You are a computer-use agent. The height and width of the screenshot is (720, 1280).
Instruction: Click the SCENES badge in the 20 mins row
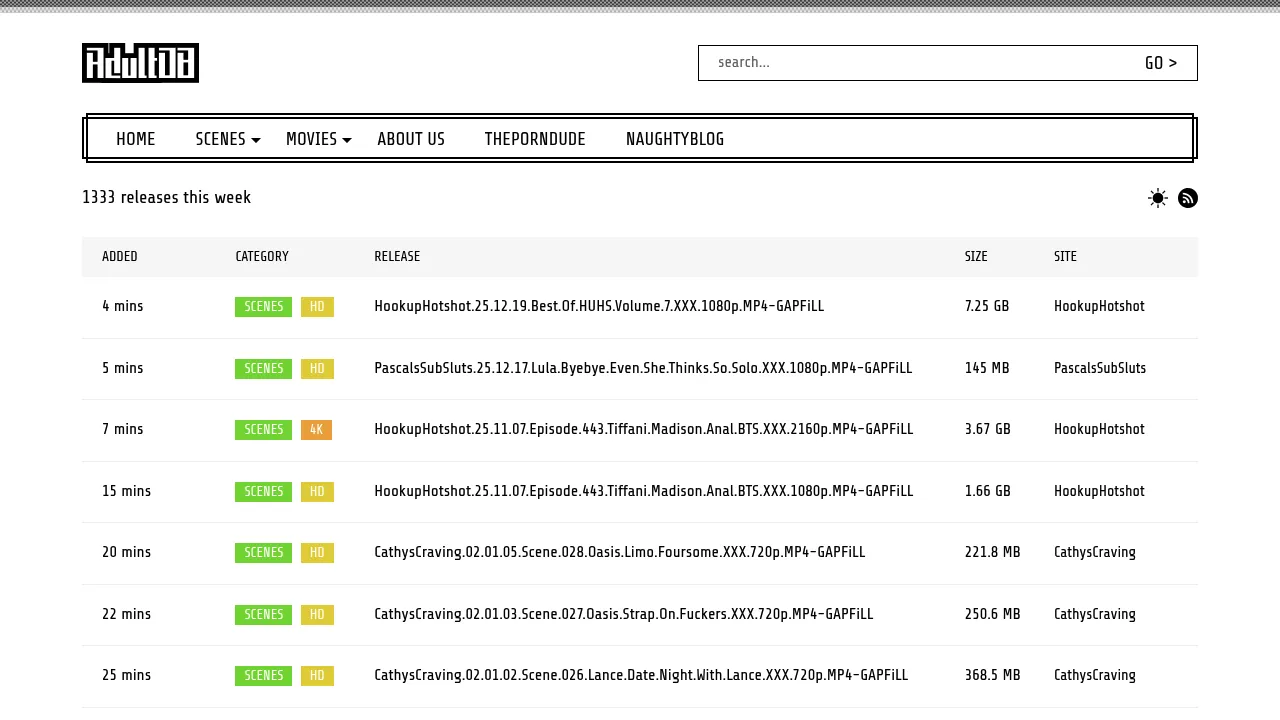click(x=263, y=553)
